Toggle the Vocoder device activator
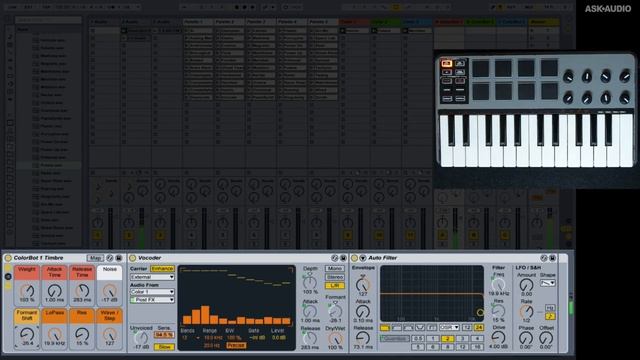 [133, 258]
